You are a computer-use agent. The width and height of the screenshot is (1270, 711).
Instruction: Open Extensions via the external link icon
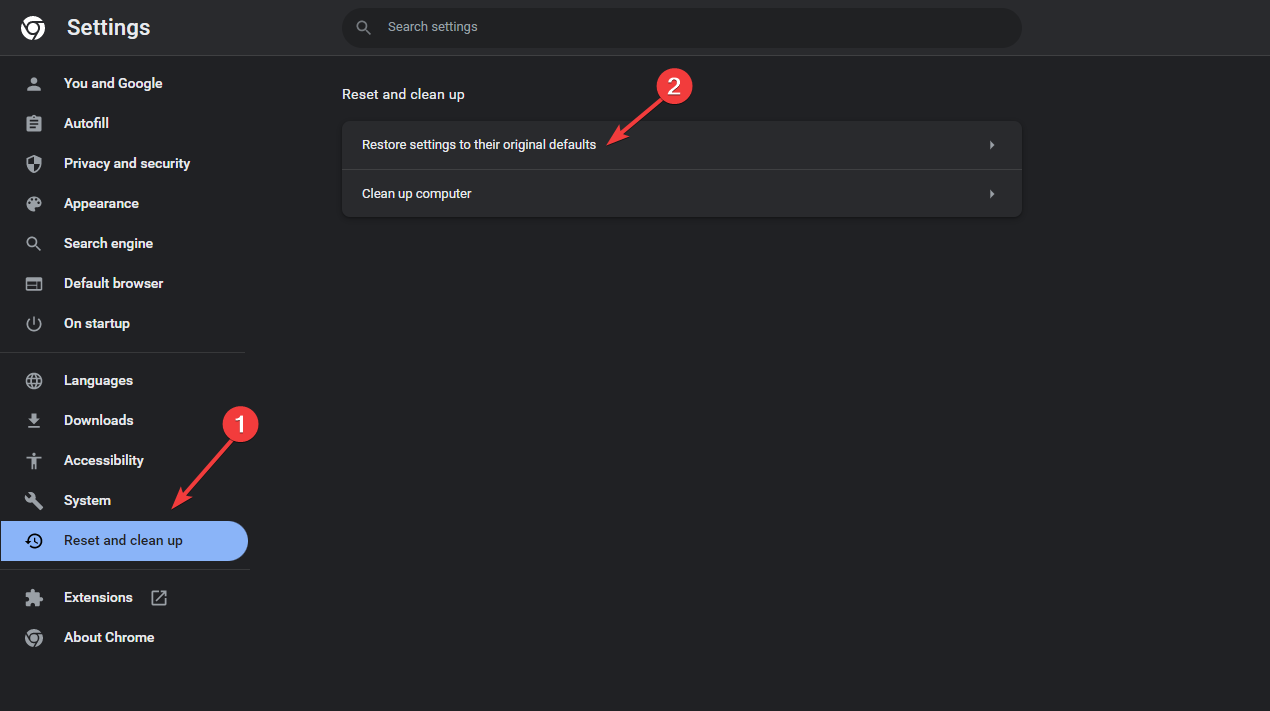158,597
